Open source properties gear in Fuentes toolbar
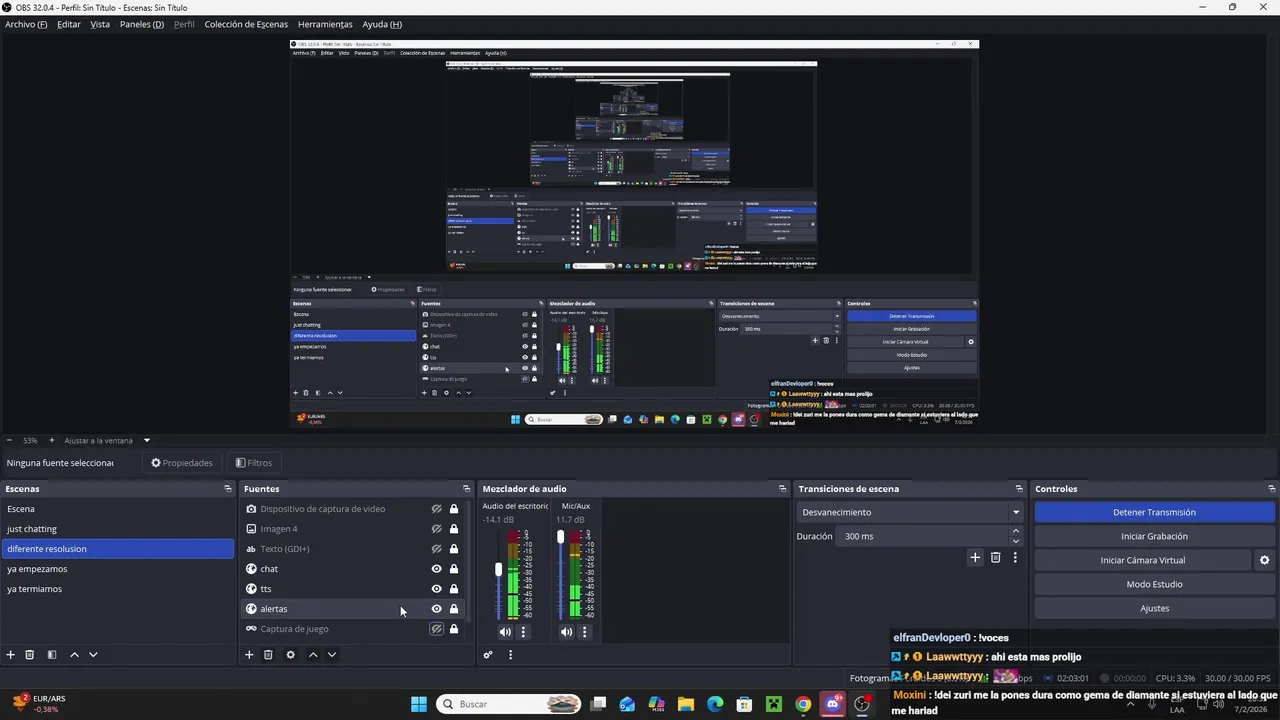1280x720 pixels. 290,655
